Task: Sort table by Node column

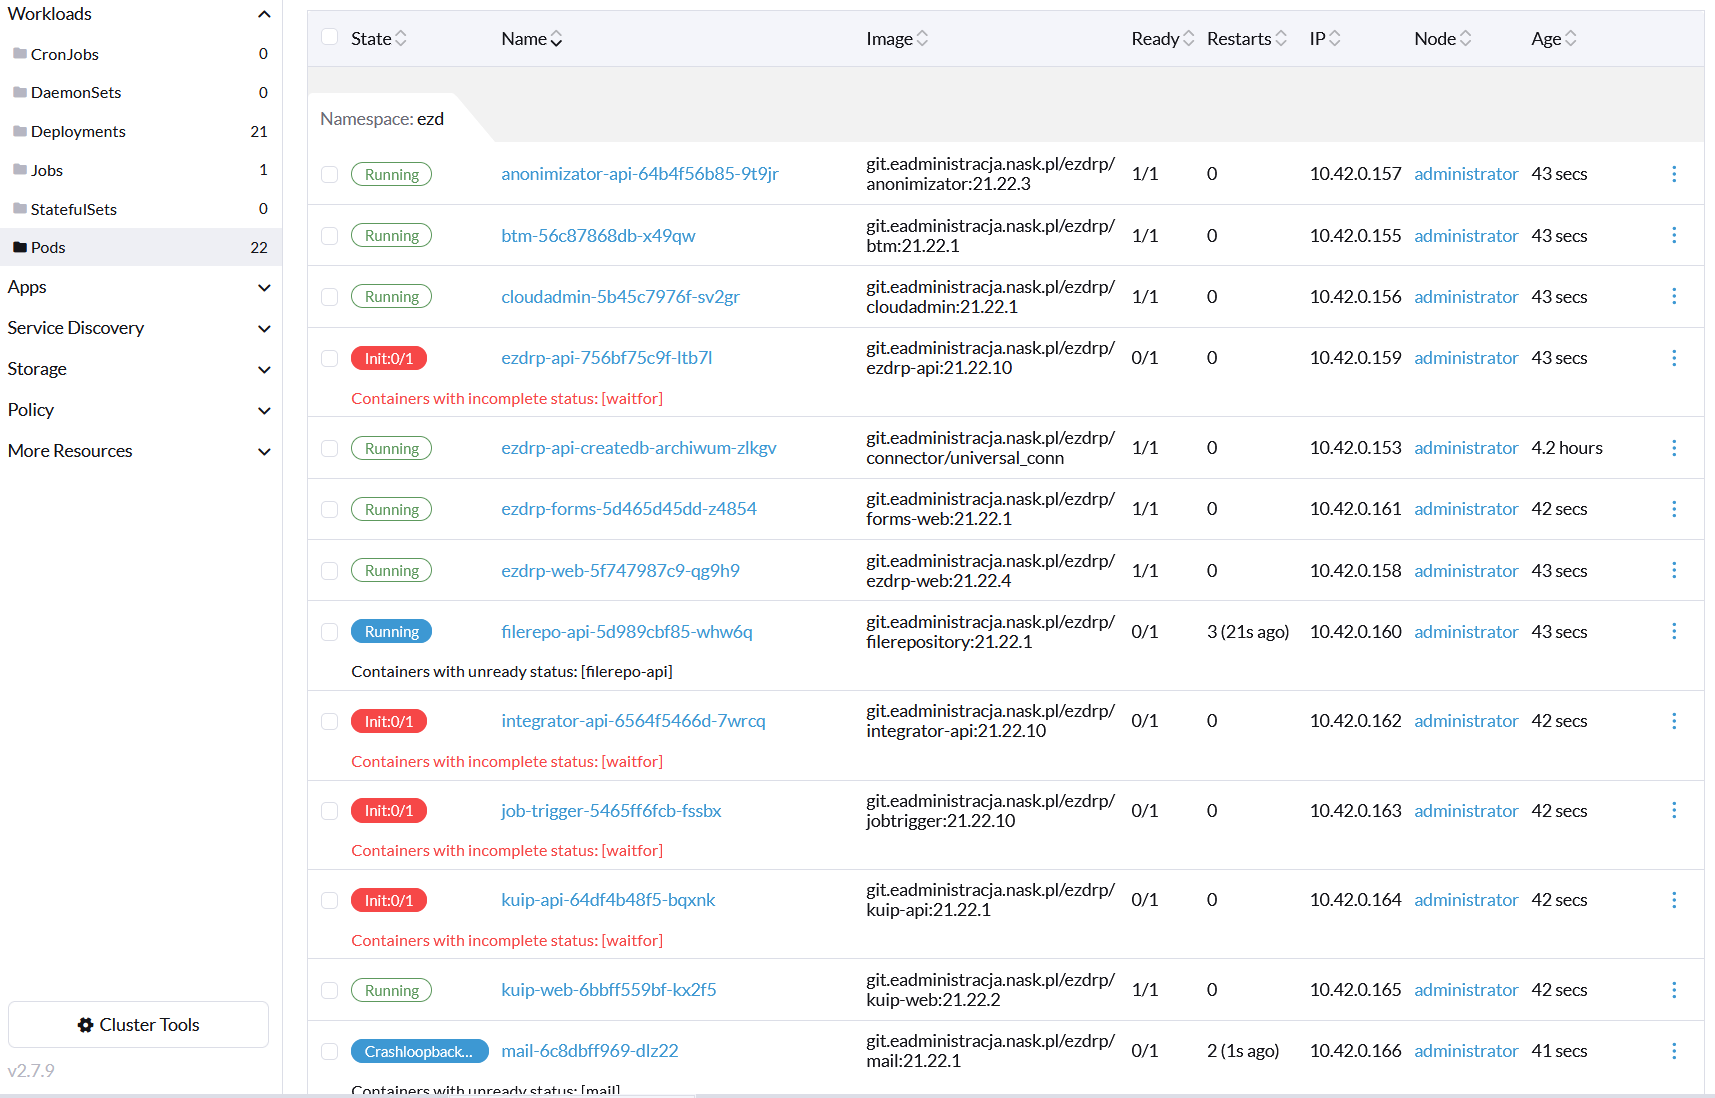Action: coord(1443,38)
